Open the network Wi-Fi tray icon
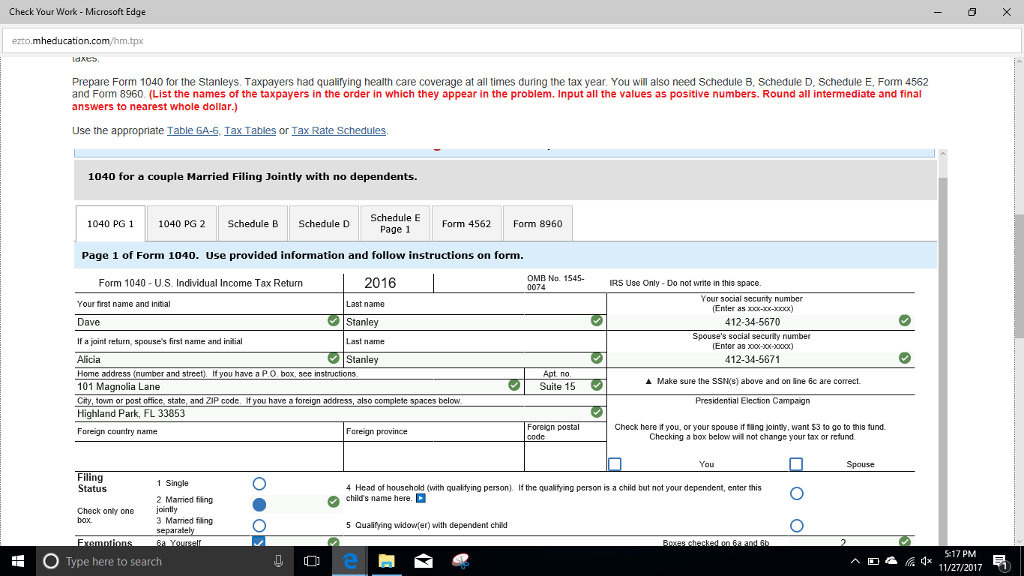This screenshot has width=1024, height=576. tap(910, 561)
